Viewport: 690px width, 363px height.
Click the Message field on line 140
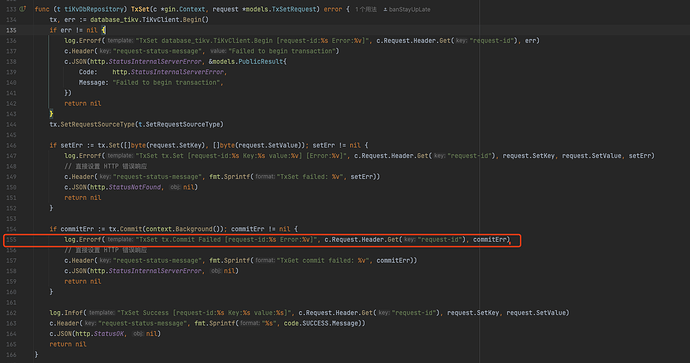pyautogui.click(x=93, y=82)
